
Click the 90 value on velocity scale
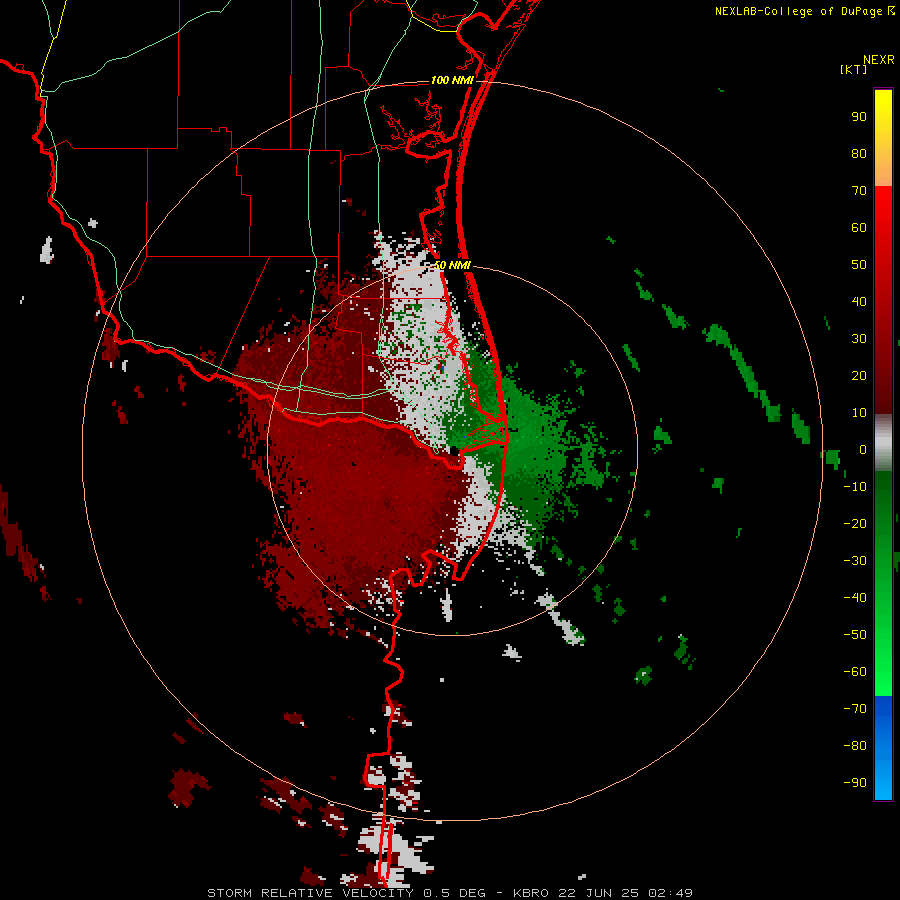859,117
